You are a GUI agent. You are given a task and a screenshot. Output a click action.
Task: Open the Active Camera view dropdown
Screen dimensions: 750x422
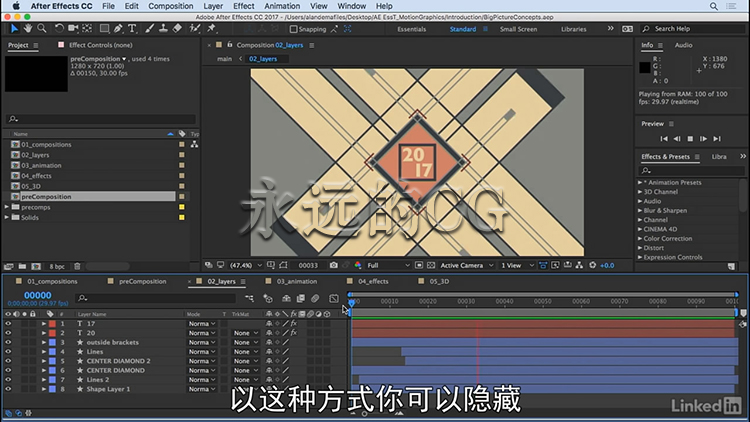[466, 265]
